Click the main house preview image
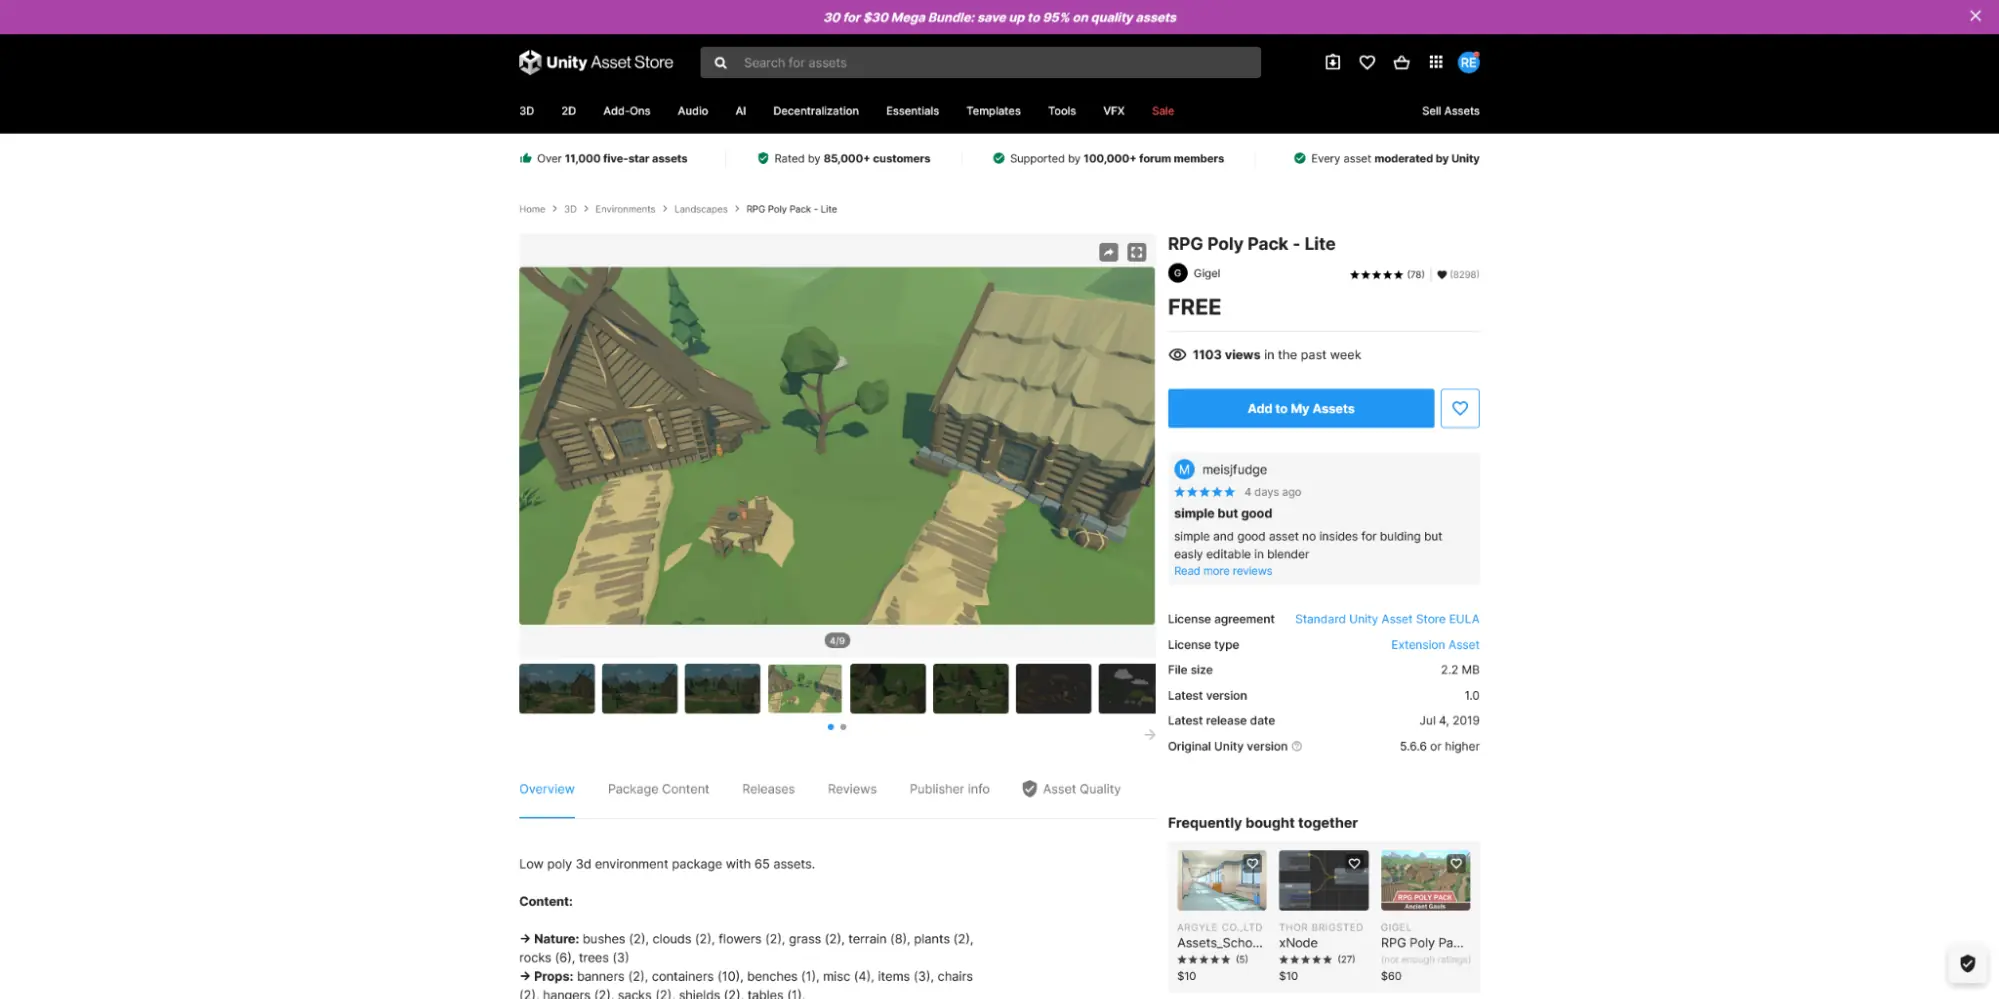This screenshot has width=1999, height=999. click(836, 445)
